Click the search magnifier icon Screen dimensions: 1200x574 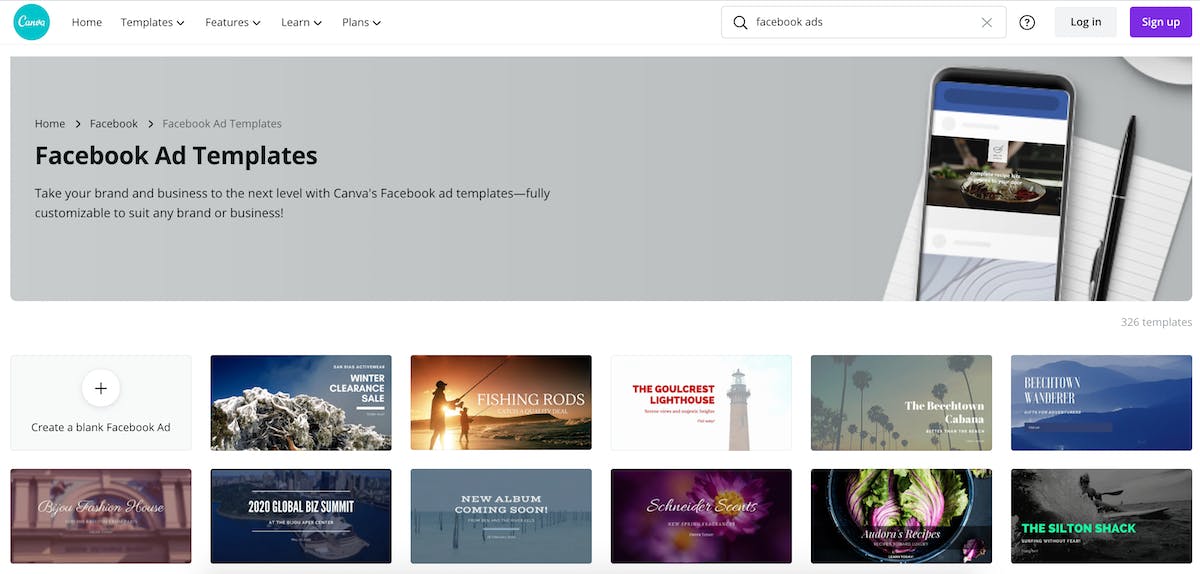point(740,22)
